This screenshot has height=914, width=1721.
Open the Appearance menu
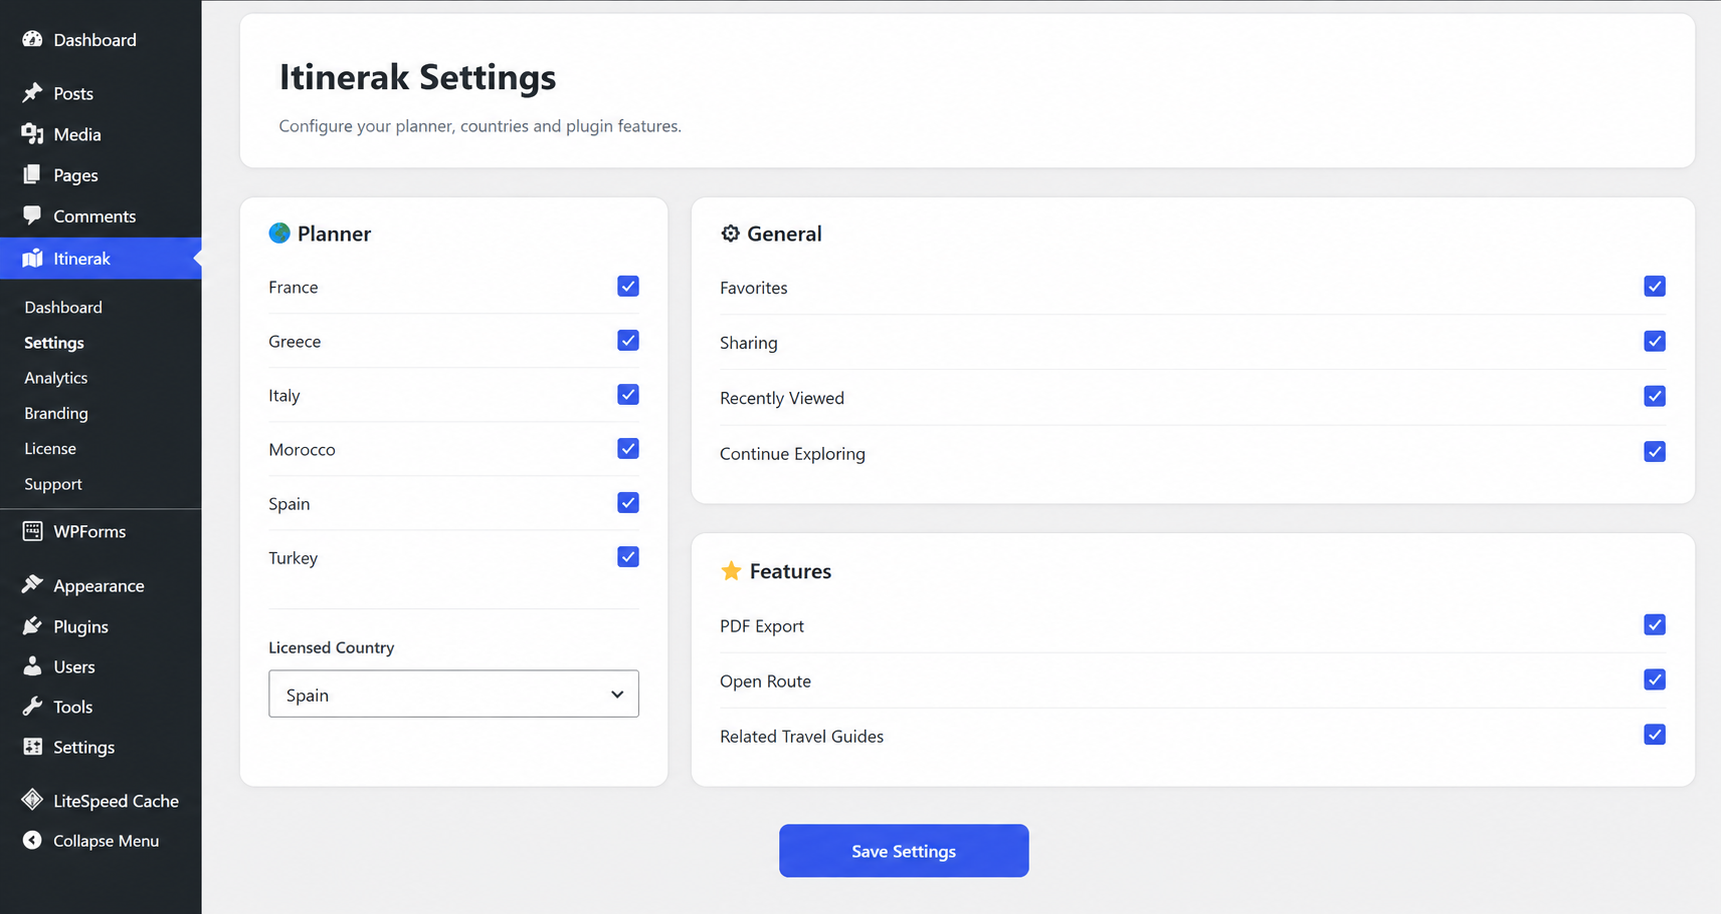pos(100,585)
